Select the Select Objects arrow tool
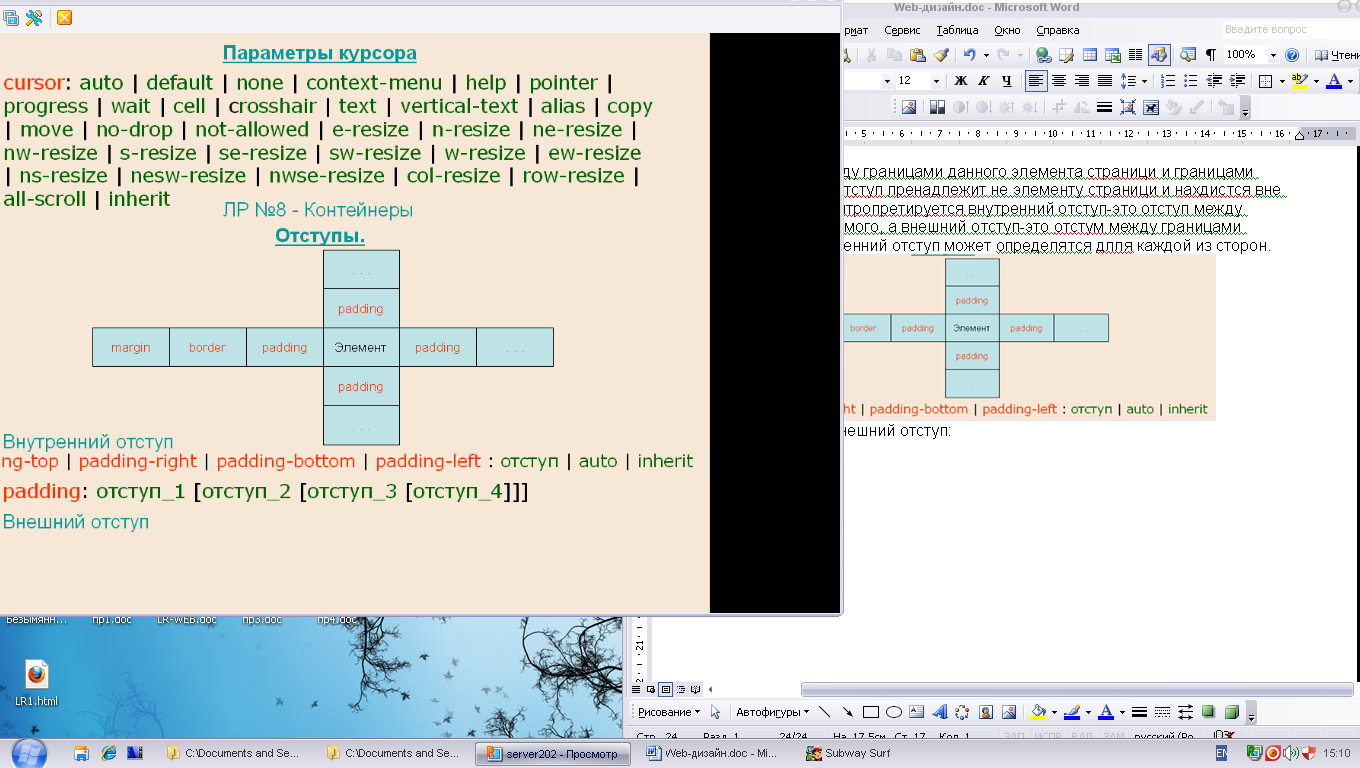This screenshot has width=1360, height=768. tap(716, 712)
